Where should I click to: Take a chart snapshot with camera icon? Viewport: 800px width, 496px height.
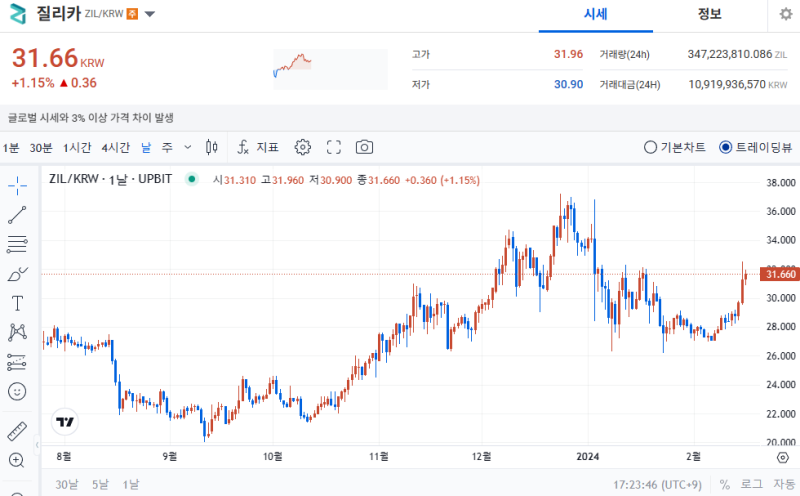pos(364,147)
